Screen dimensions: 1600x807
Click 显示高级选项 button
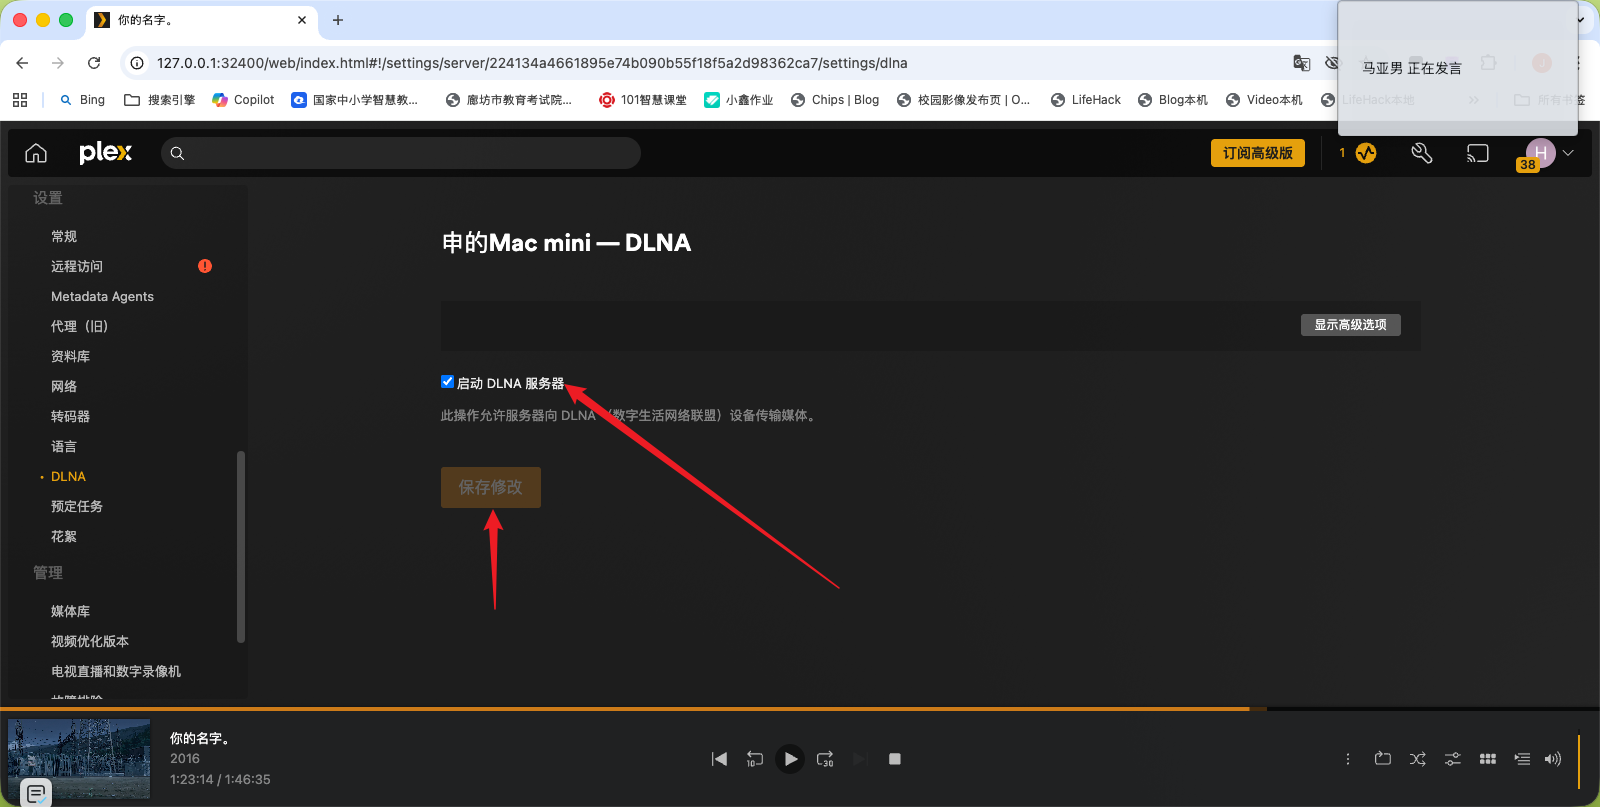click(1350, 325)
